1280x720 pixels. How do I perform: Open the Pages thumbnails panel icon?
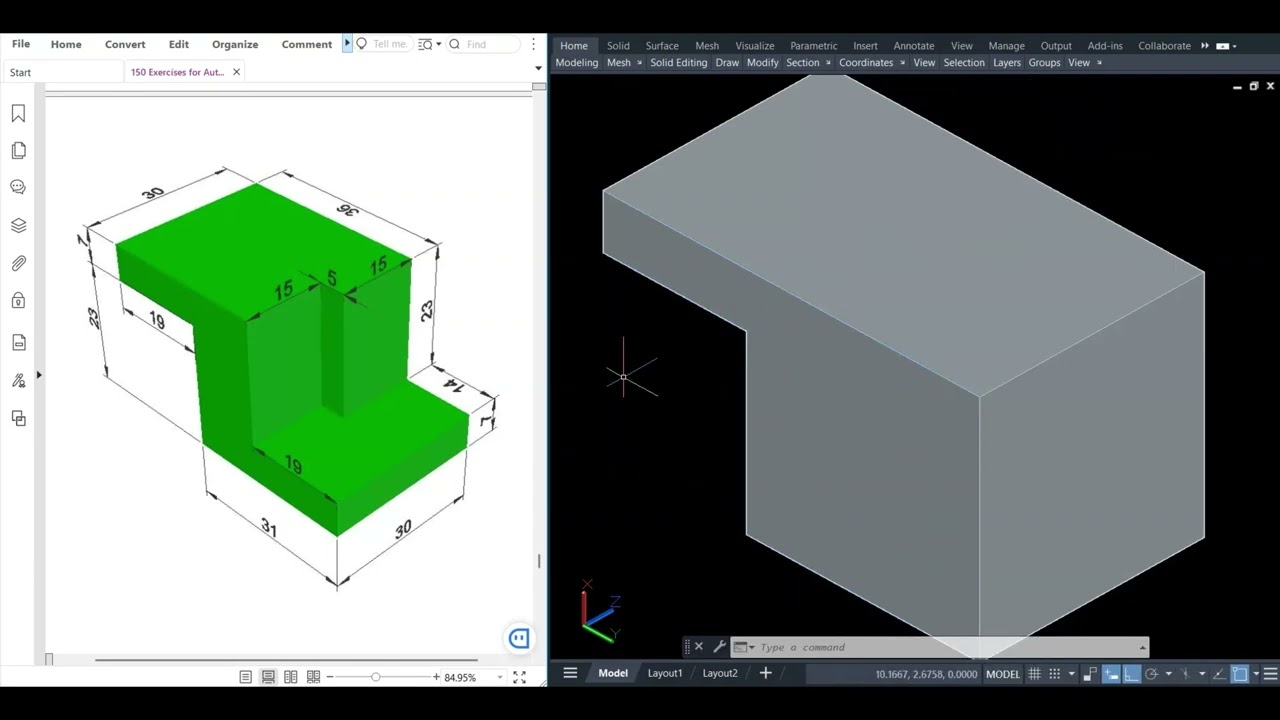18,151
